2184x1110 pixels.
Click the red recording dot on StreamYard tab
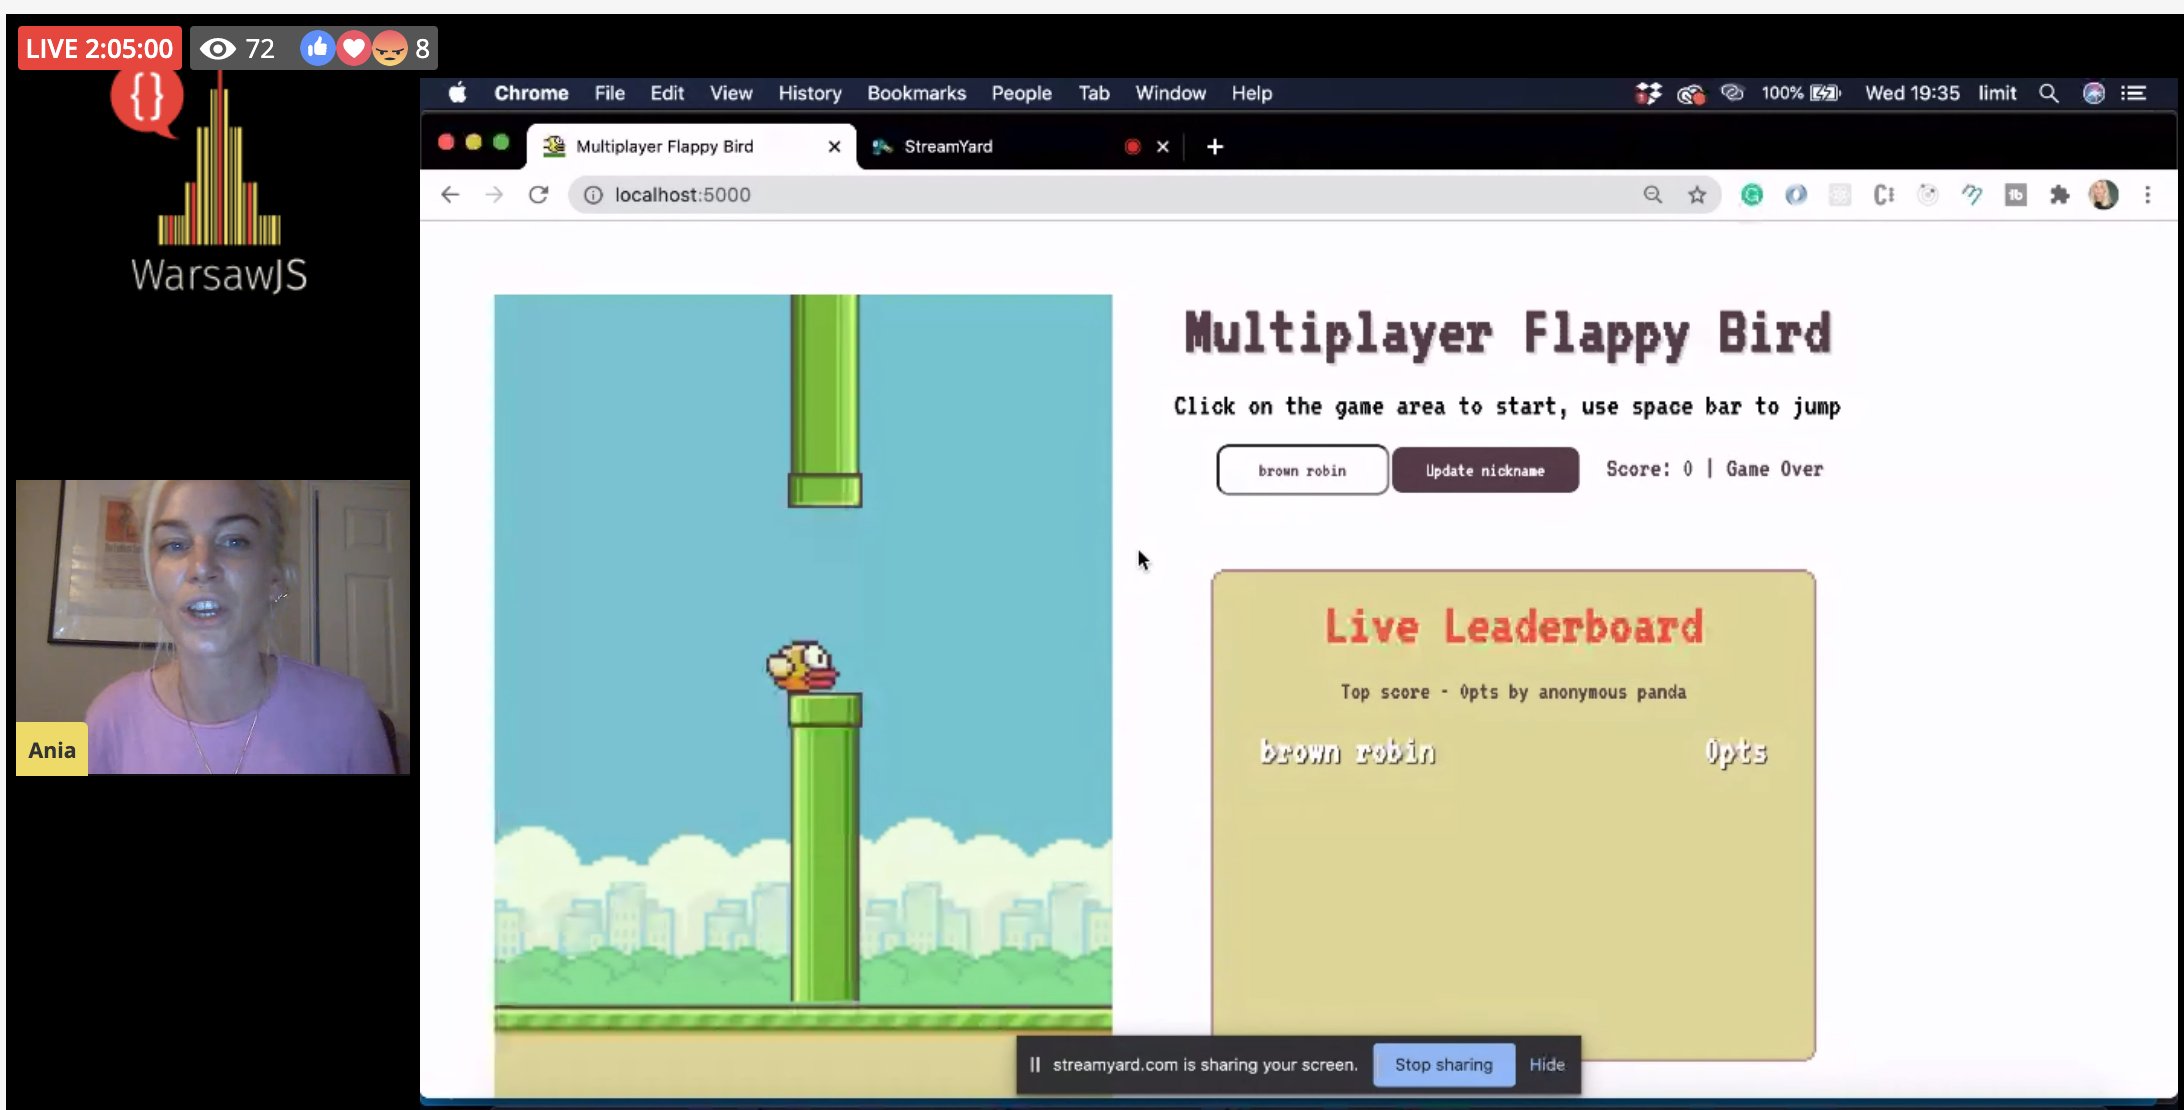pos(1132,146)
